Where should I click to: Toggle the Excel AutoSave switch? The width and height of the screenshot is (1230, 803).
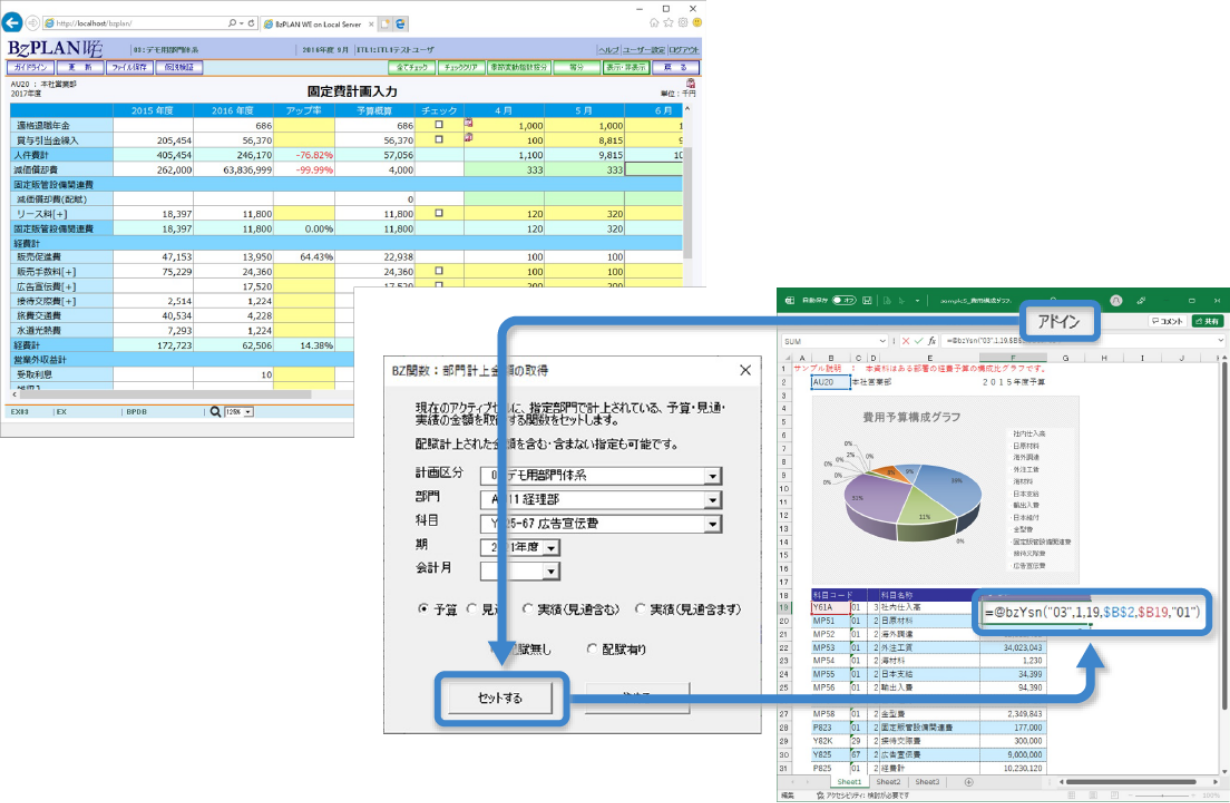843,300
